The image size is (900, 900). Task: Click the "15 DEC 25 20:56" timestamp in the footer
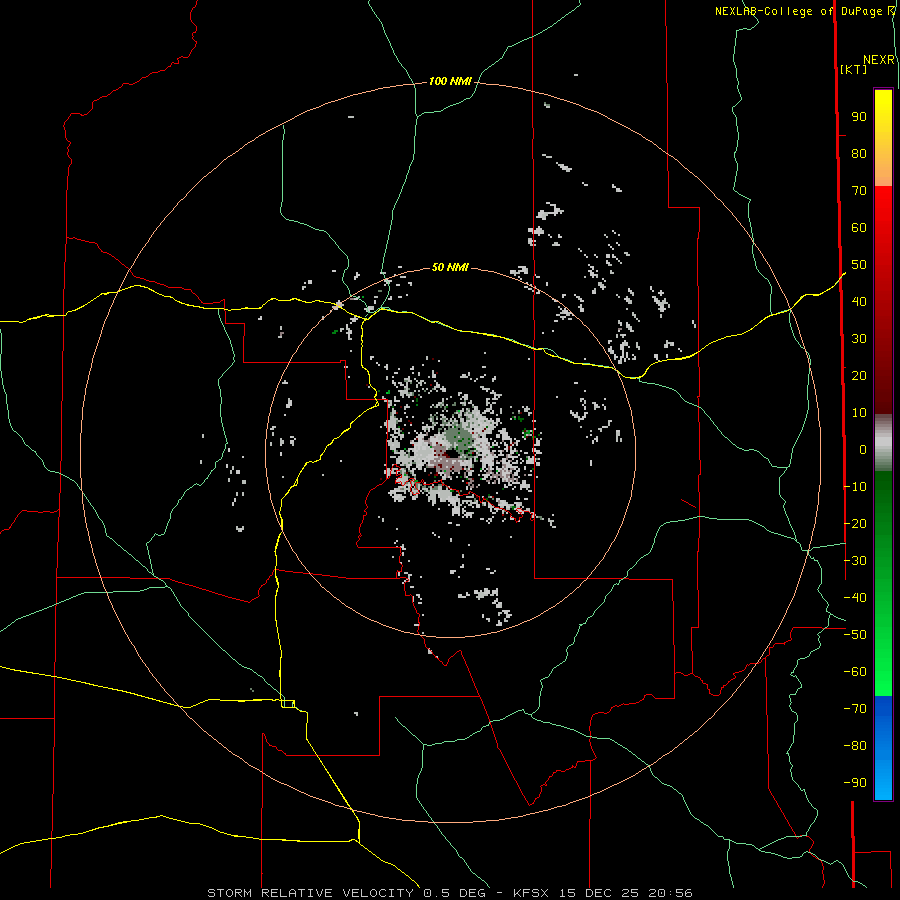624,893
